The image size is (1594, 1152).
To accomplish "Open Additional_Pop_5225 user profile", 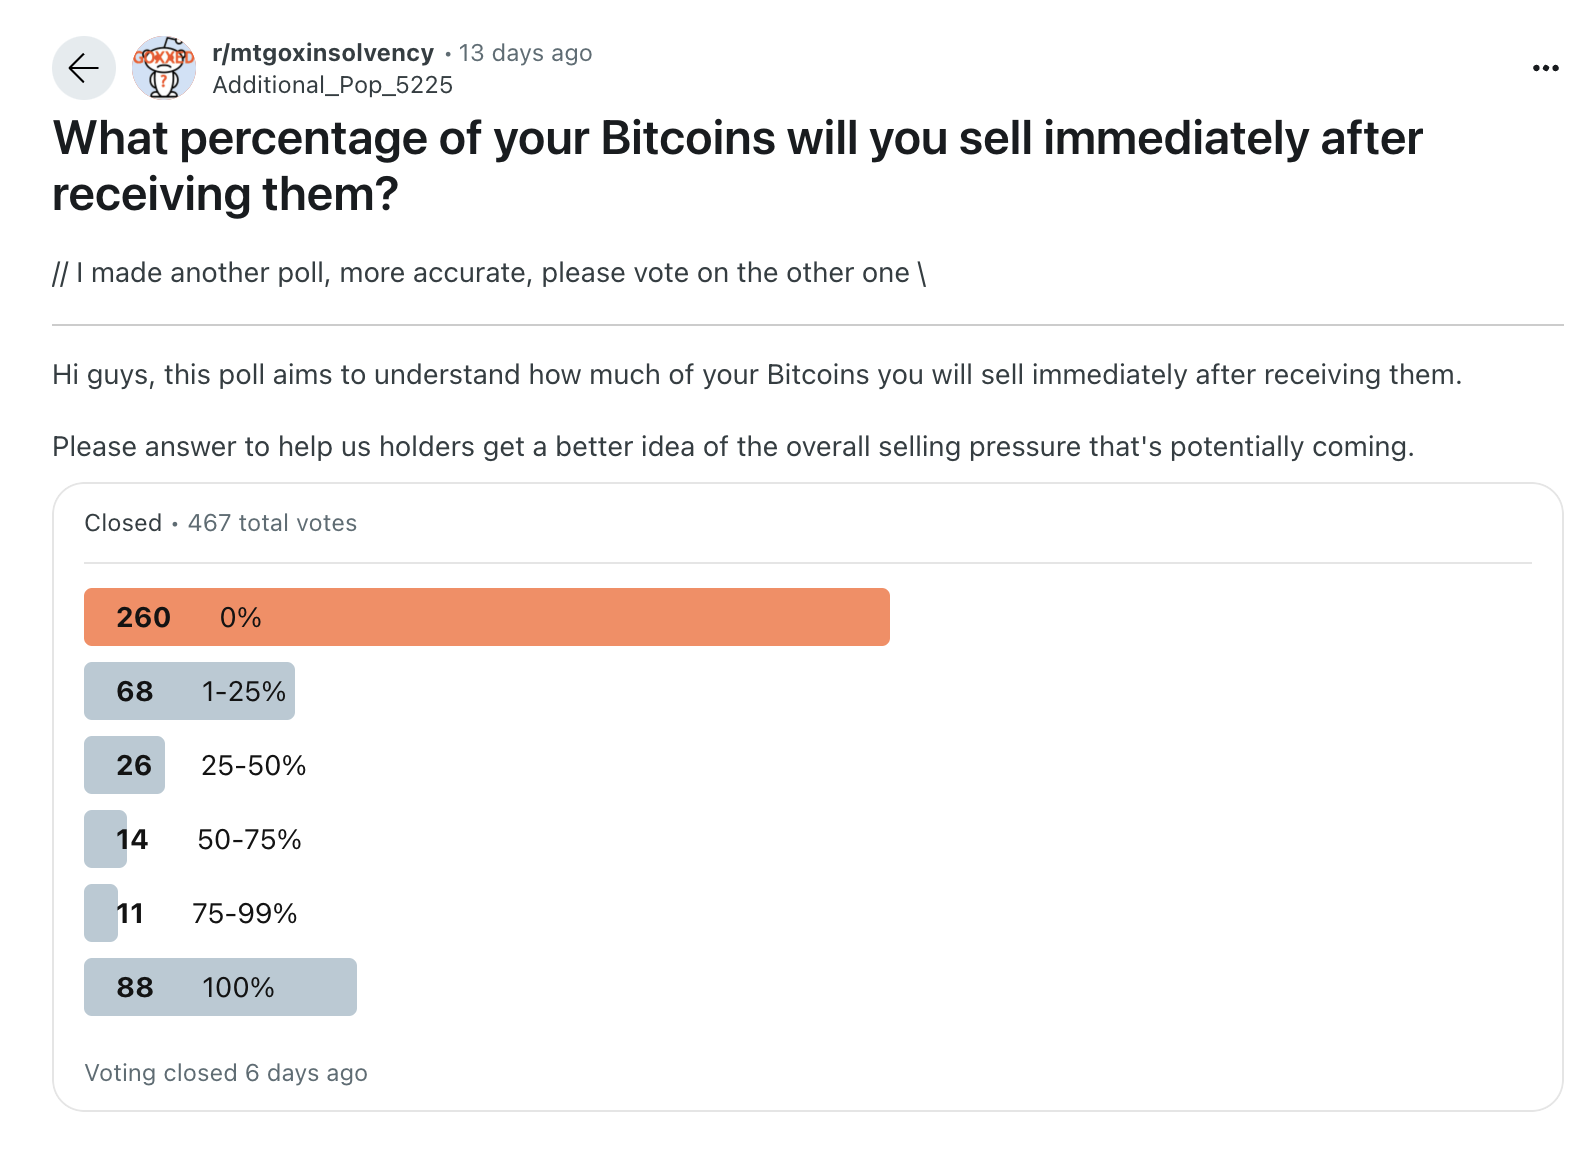I will 333,85.
